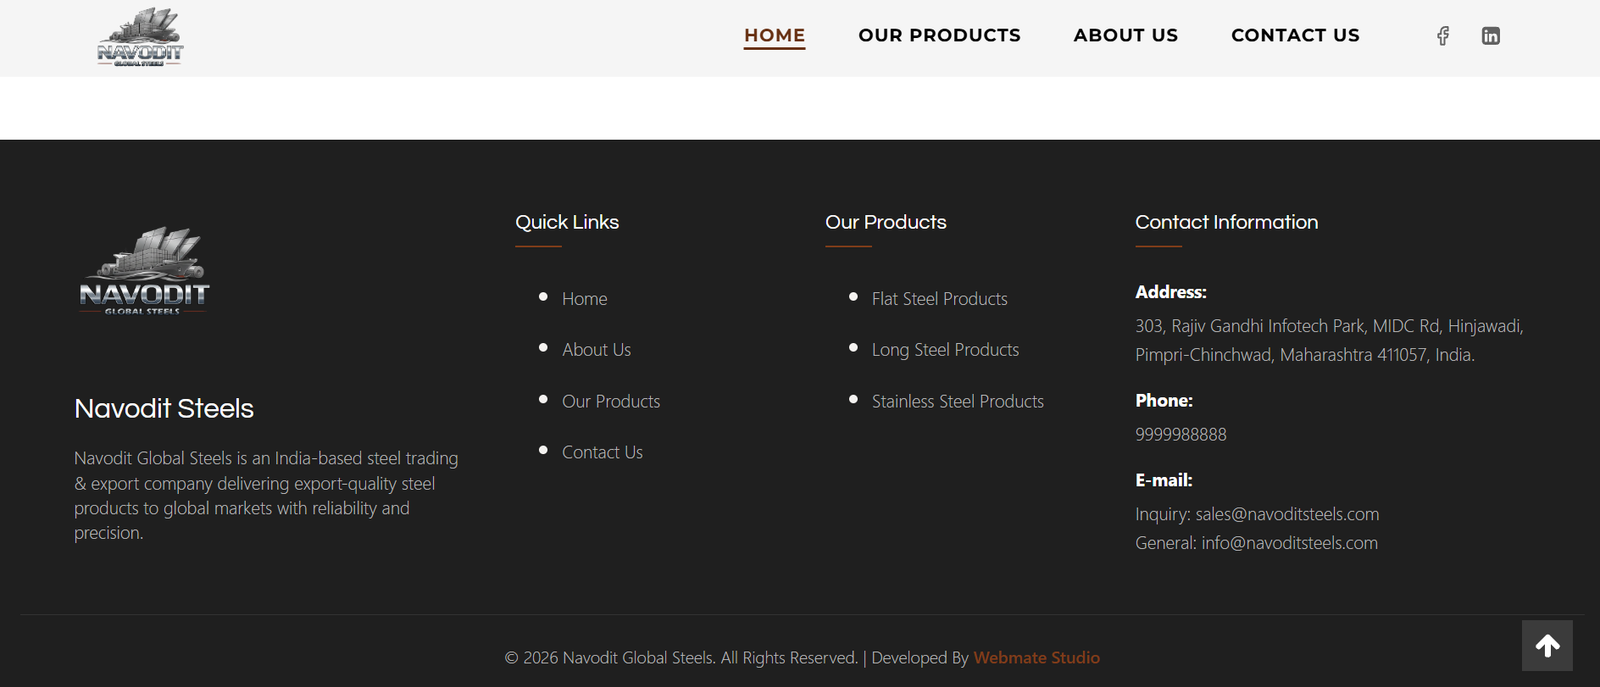Open the LinkedIn icon link
Image resolution: width=1600 pixels, height=687 pixels.
pyautogui.click(x=1490, y=36)
